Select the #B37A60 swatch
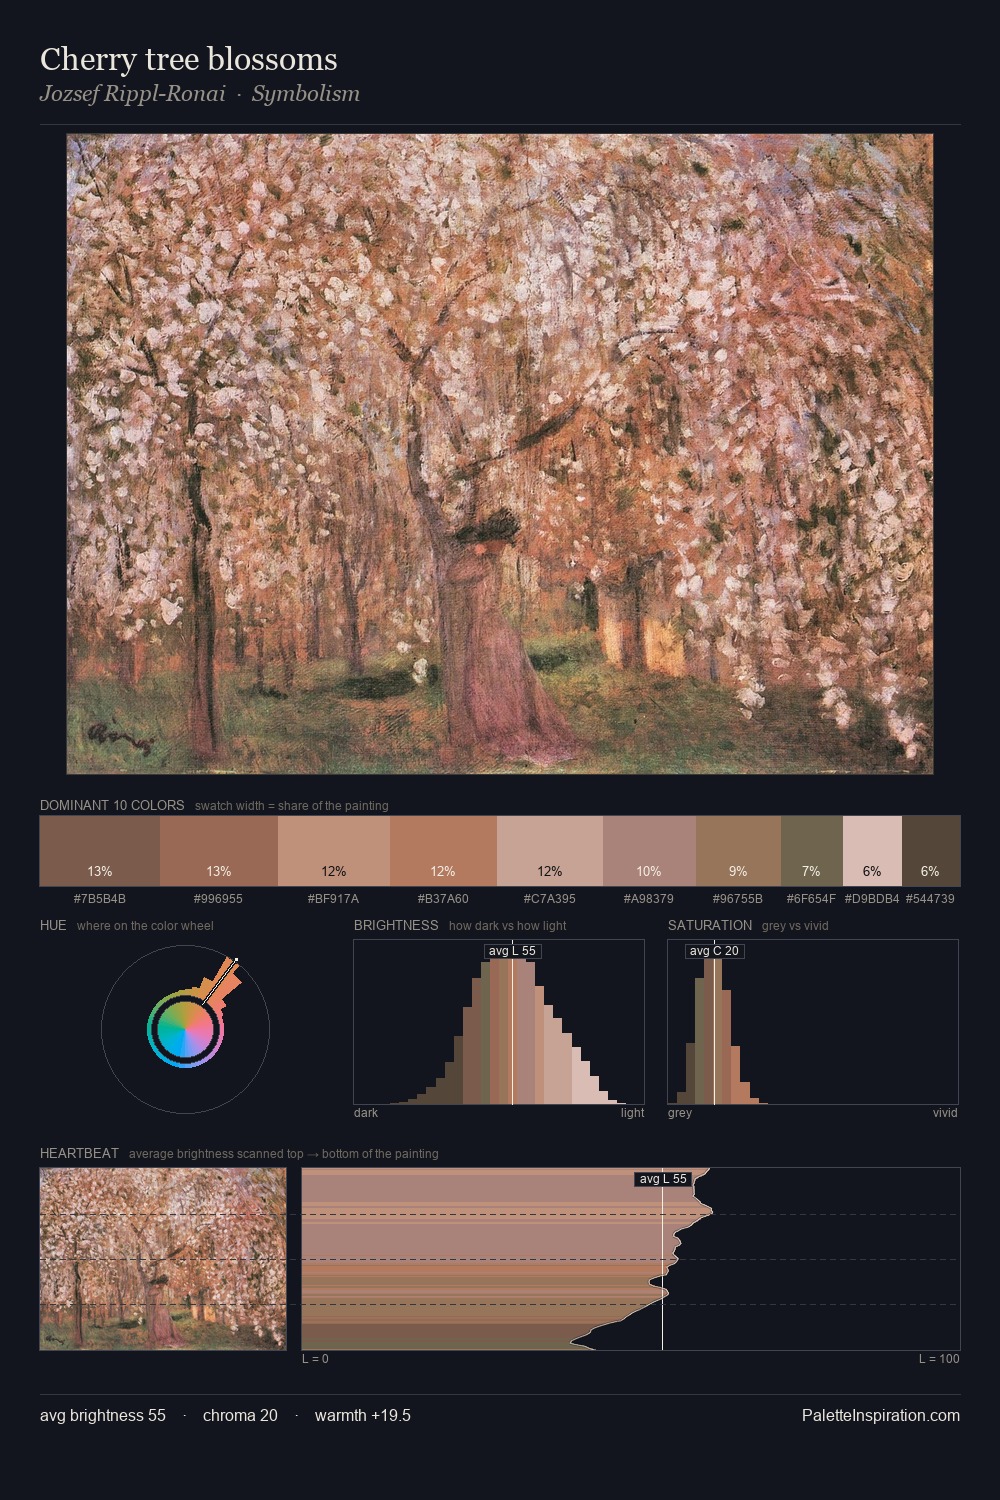Image resolution: width=1000 pixels, height=1500 pixels. point(443,851)
